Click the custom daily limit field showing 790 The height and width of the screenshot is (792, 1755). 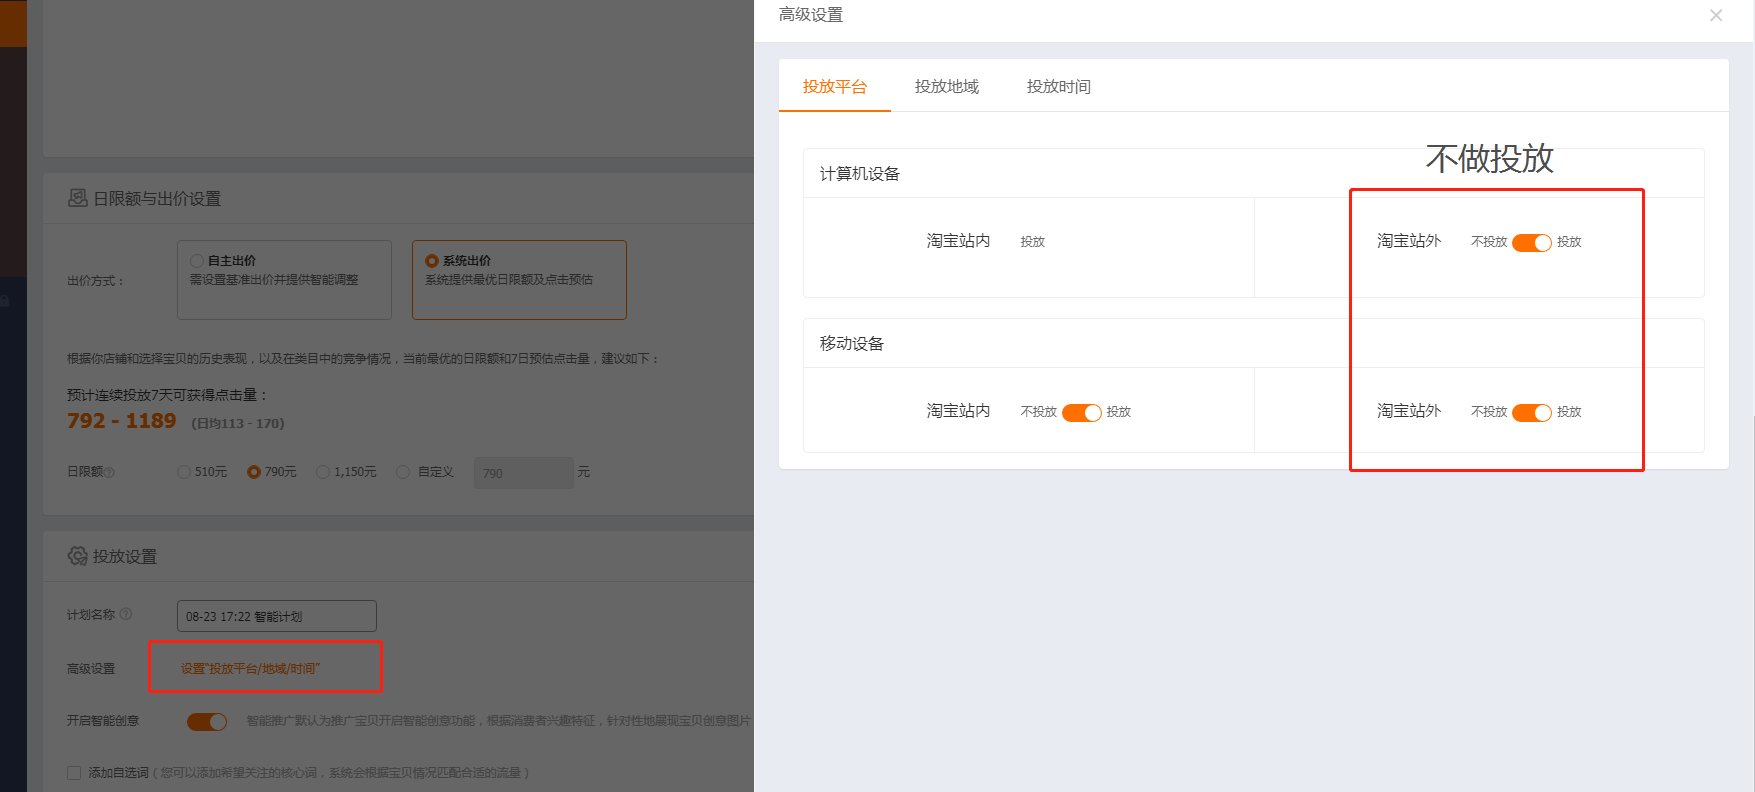(x=524, y=473)
